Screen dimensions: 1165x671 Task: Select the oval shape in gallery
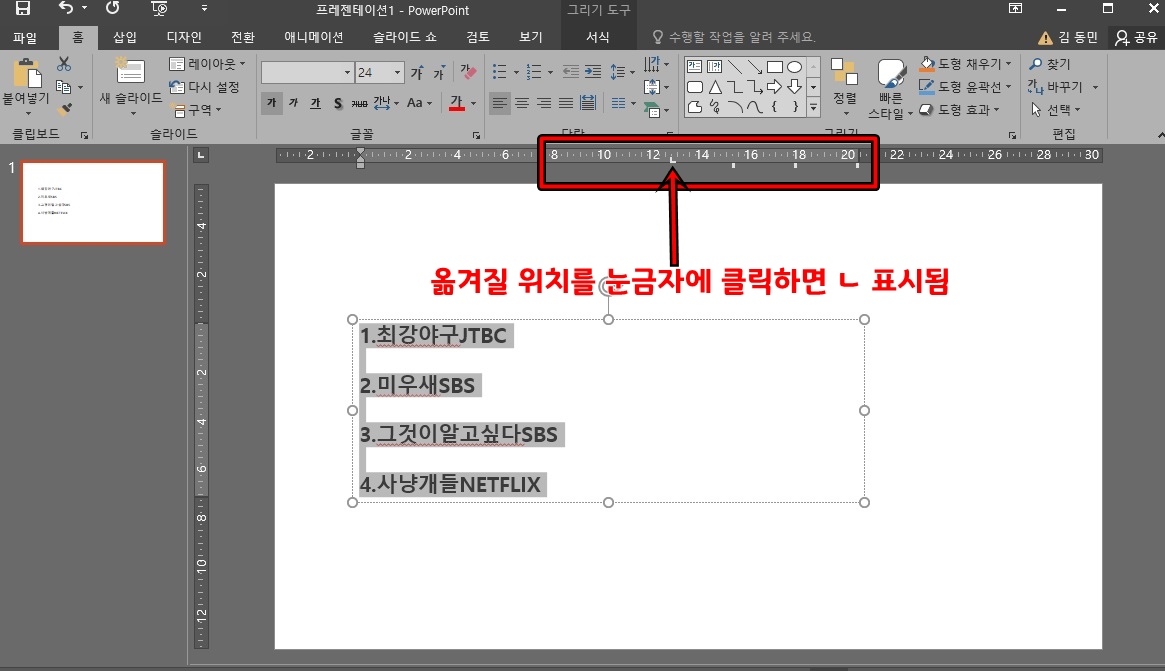(x=794, y=67)
